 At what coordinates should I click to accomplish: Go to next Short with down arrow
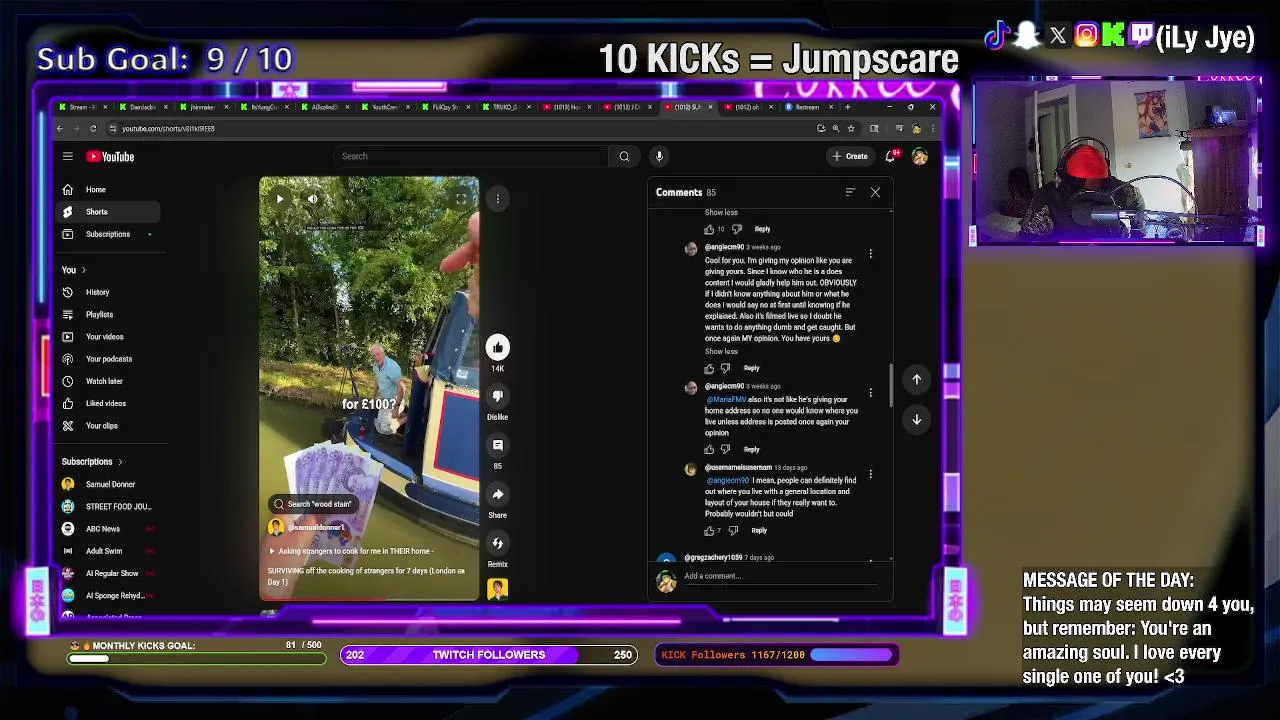click(x=916, y=420)
